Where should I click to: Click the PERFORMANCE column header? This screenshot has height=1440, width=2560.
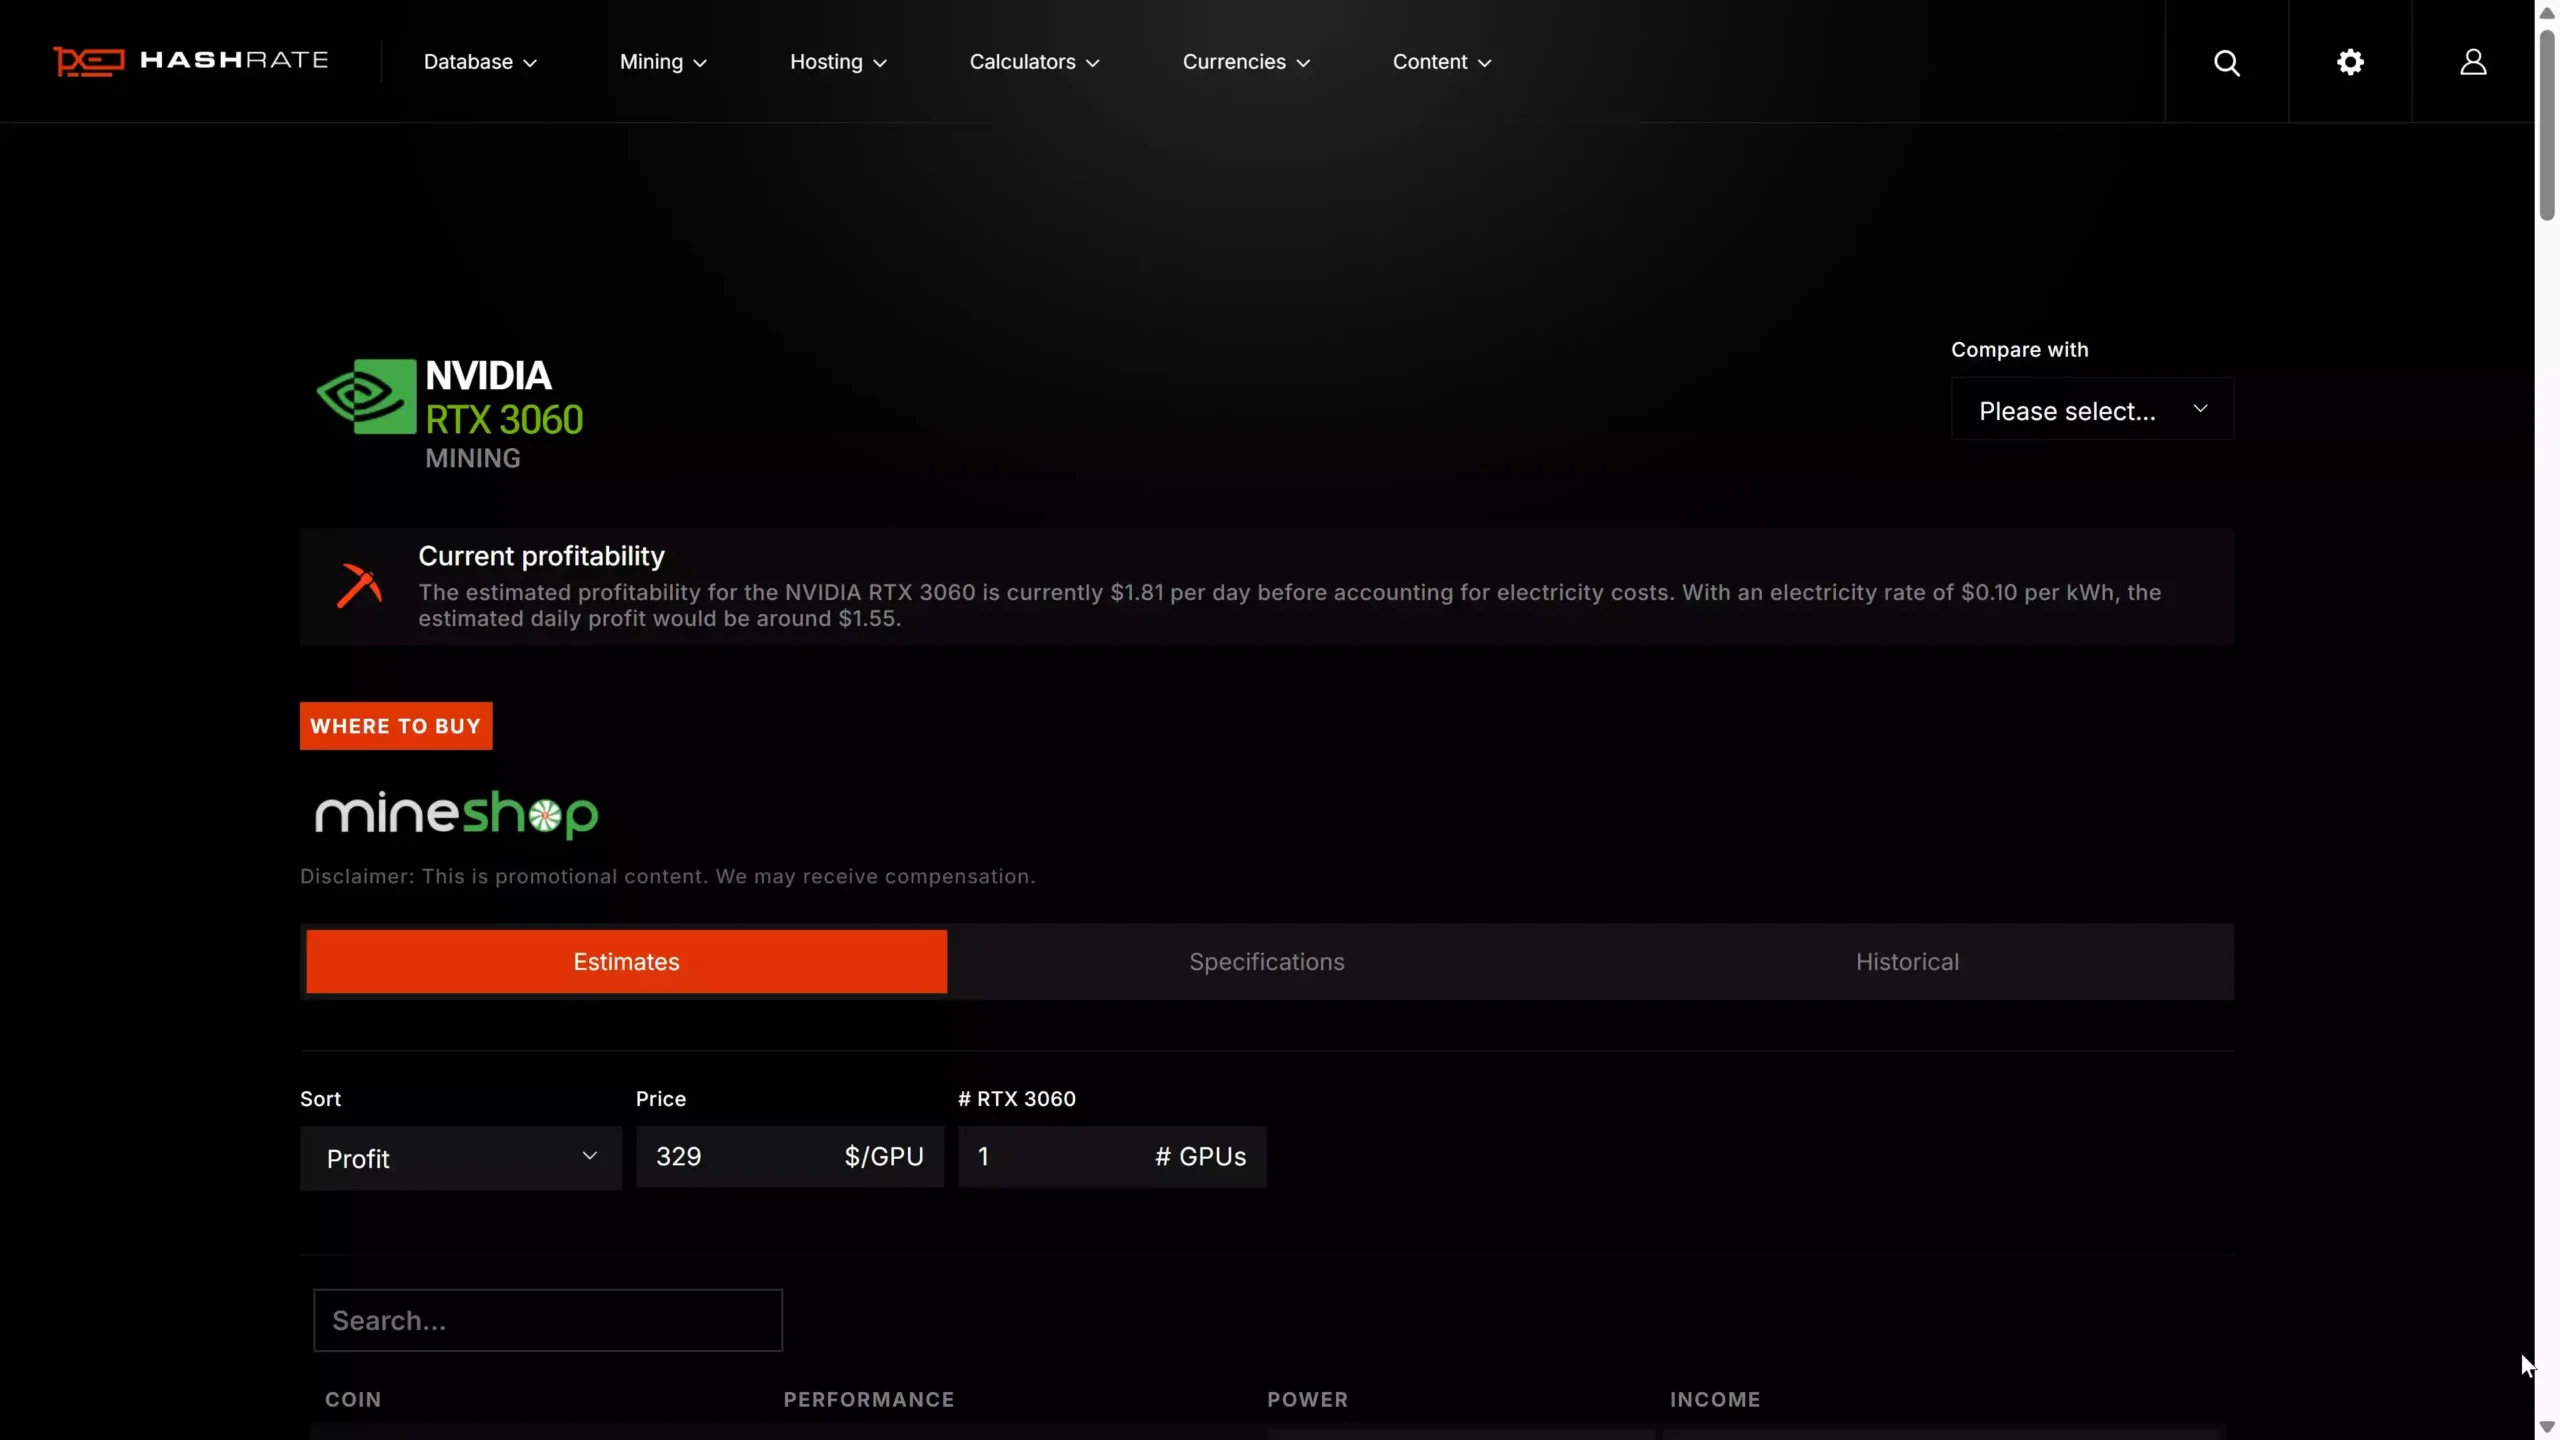coord(869,1400)
